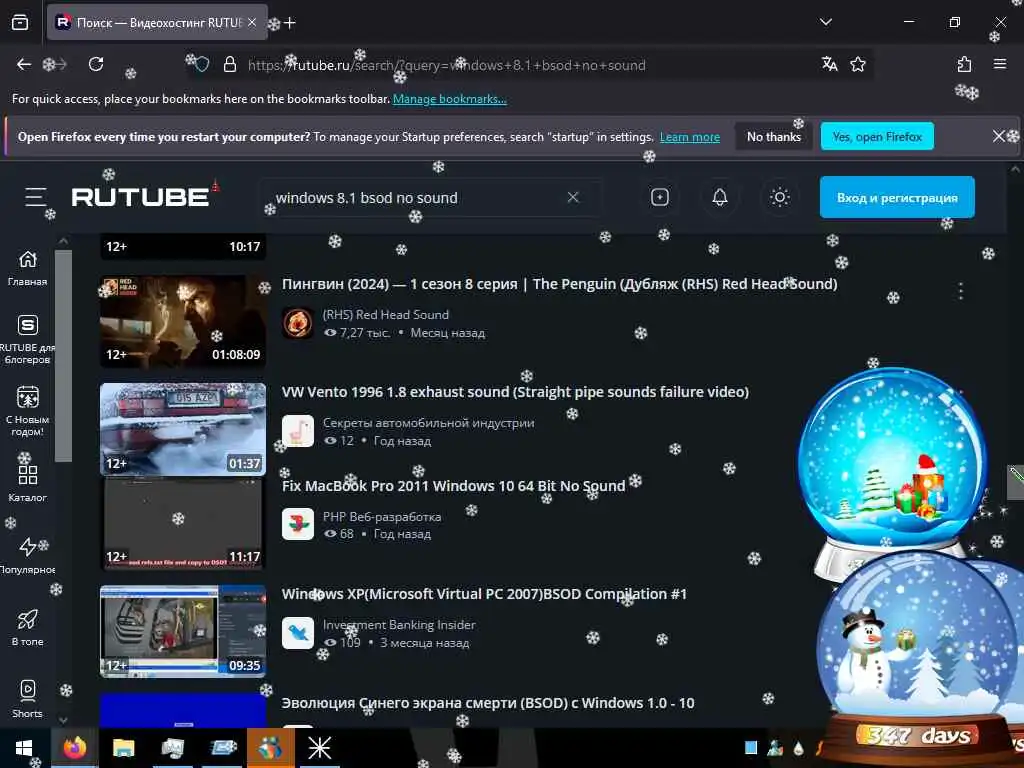Click the Firefox address bar URL
This screenshot has width=1024, height=768.
pyautogui.click(x=447, y=65)
